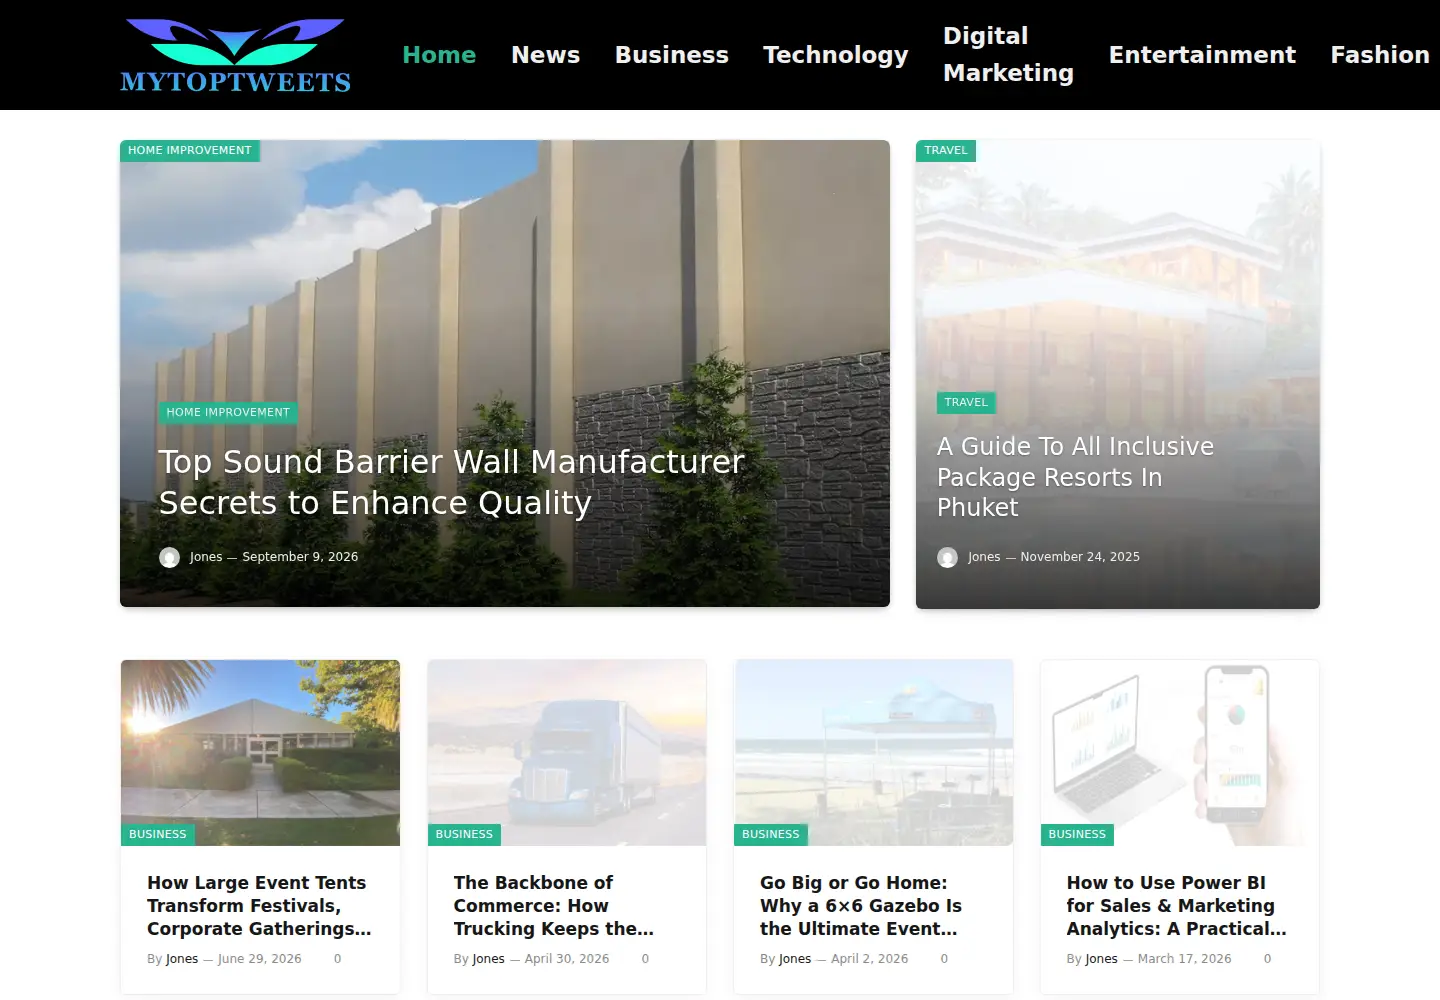Click comment count on Trucking card

[x=645, y=959]
